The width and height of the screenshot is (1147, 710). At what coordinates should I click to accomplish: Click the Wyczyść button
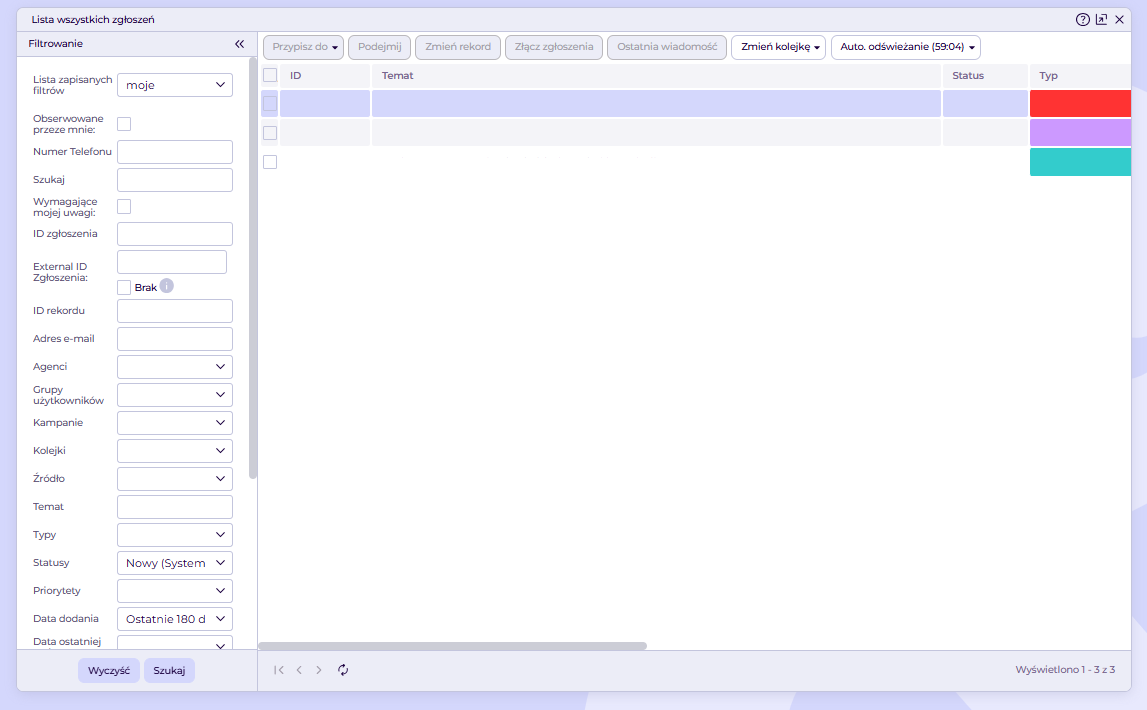click(109, 671)
